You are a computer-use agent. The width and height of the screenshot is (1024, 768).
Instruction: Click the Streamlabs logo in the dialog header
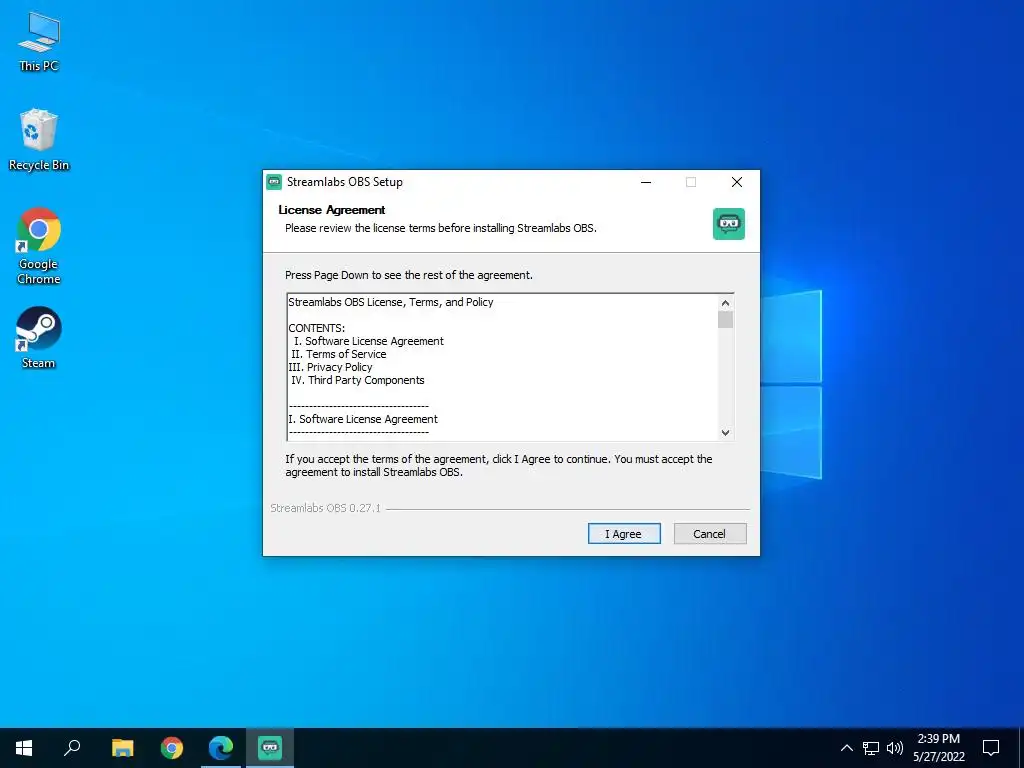pos(729,224)
